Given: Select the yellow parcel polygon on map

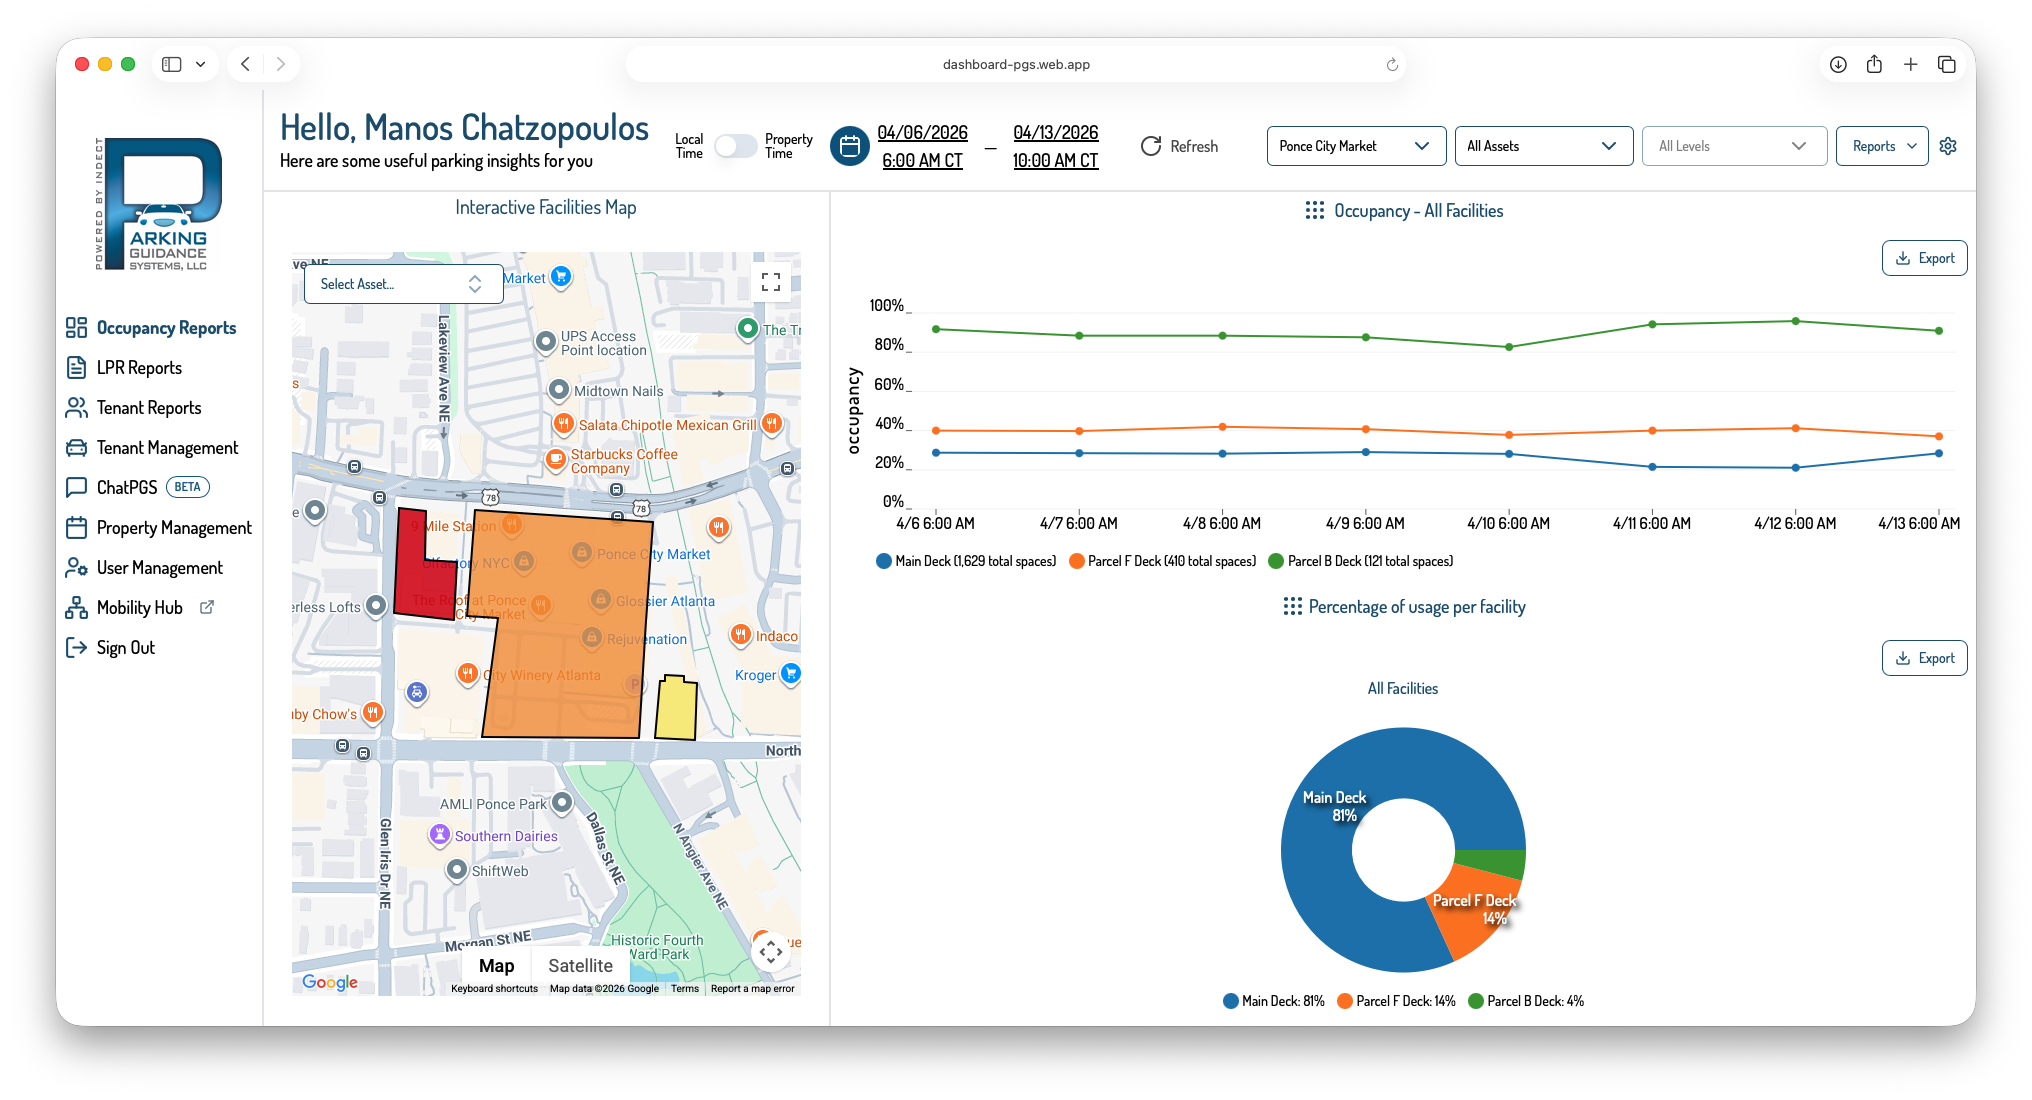Looking at the screenshot, I should tap(676, 709).
